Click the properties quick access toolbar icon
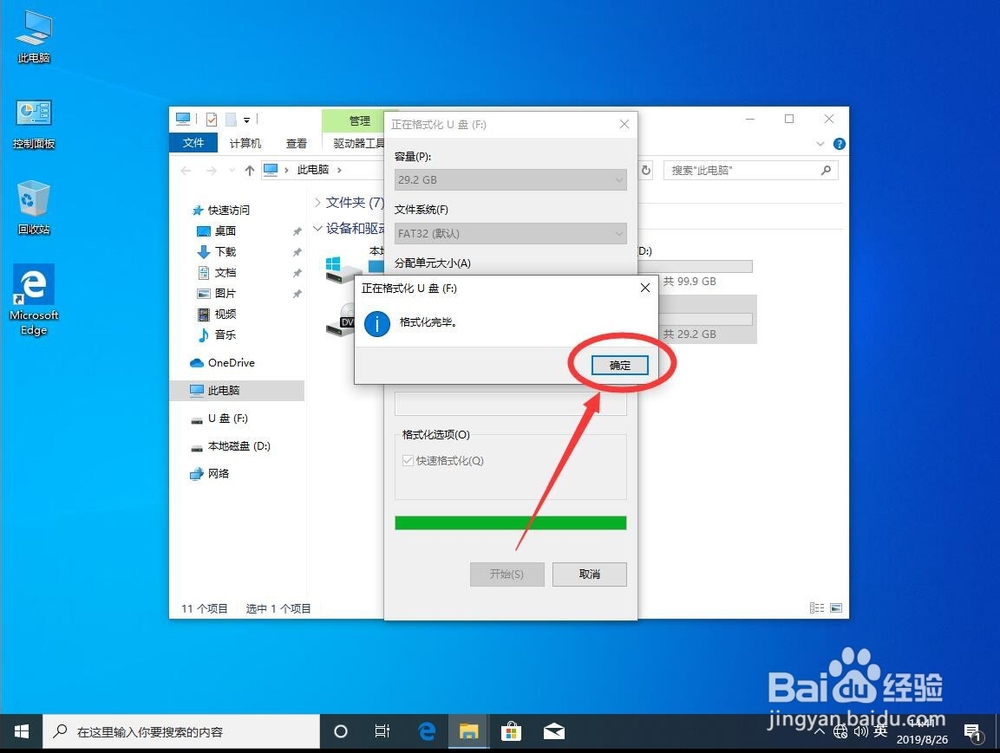 click(x=212, y=119)
